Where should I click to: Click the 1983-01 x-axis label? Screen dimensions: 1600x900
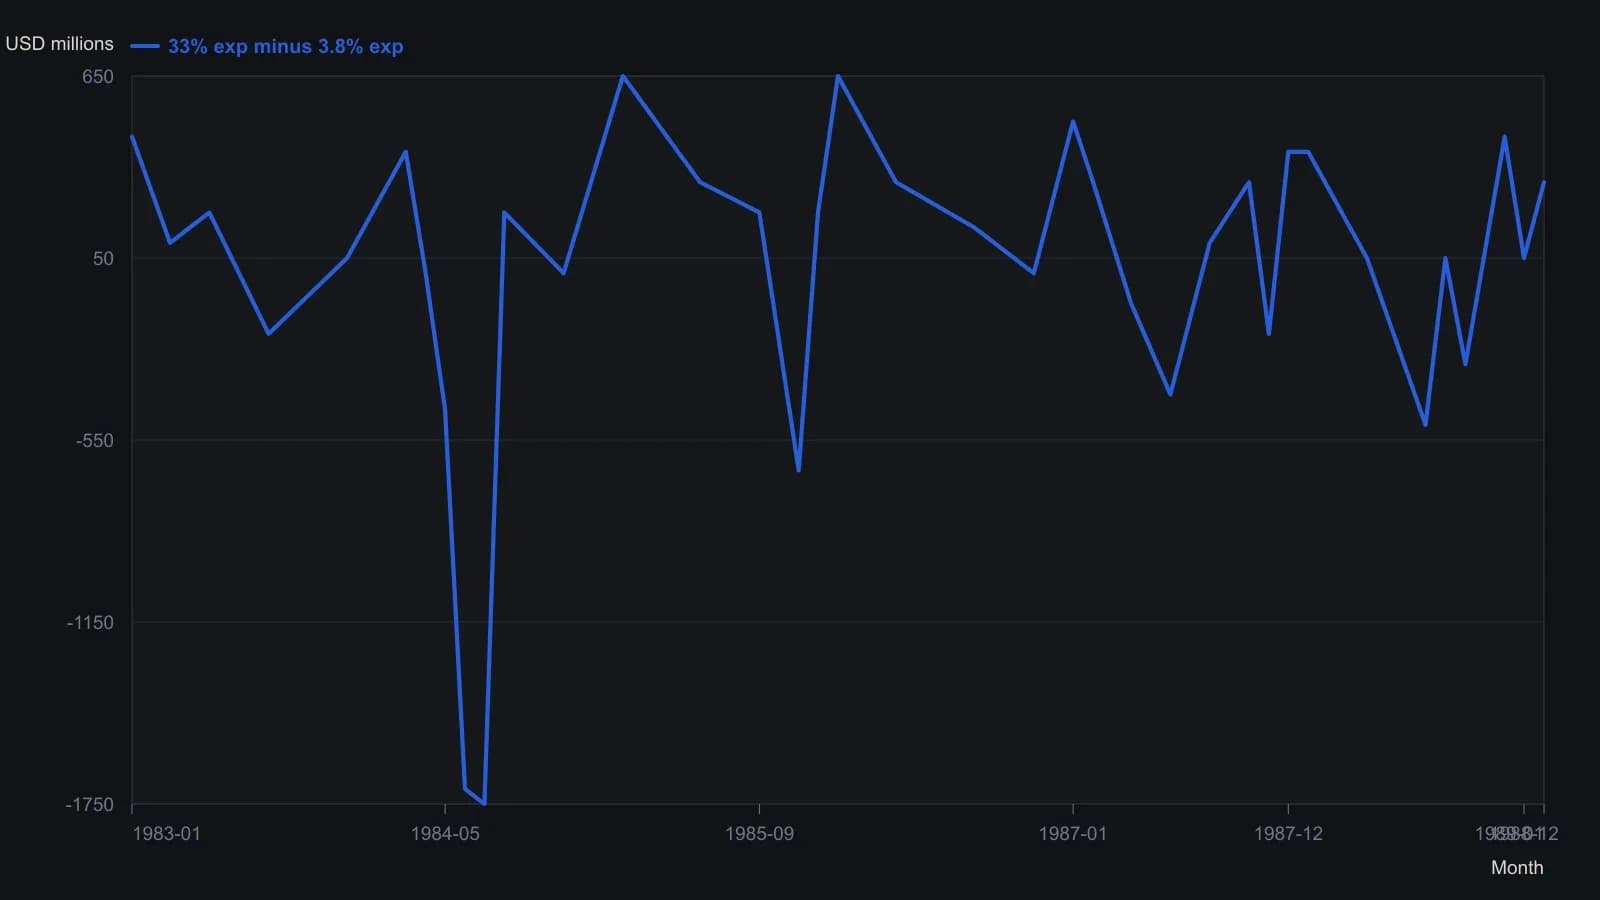(x=167, y=834)
